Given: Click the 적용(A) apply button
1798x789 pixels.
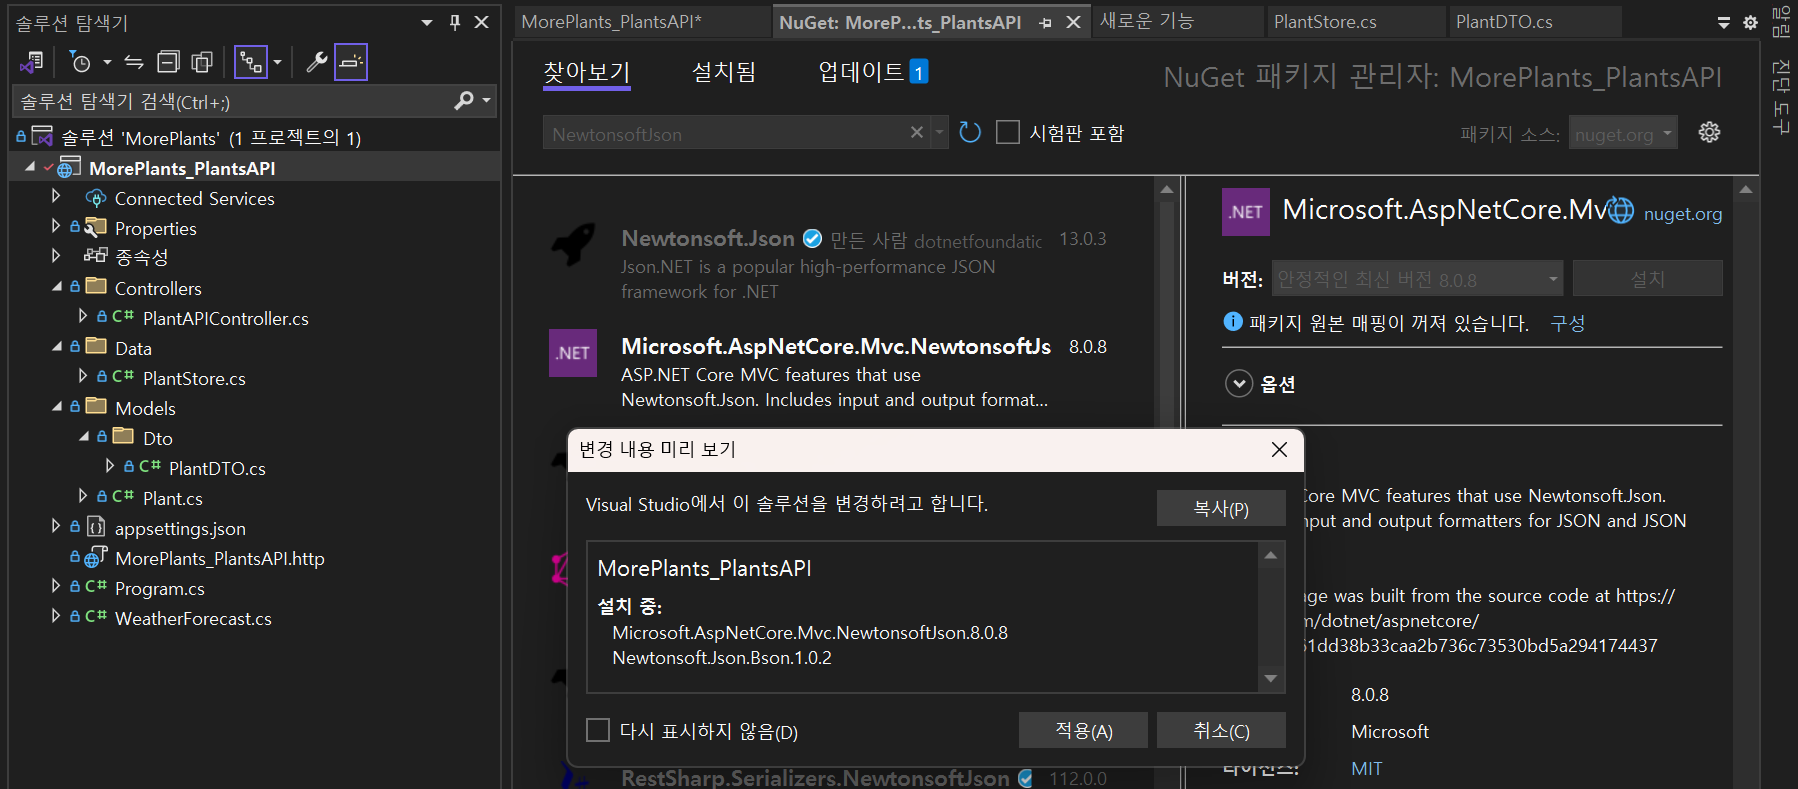Looking at the screenshot, I should (x=1084, y=730).
